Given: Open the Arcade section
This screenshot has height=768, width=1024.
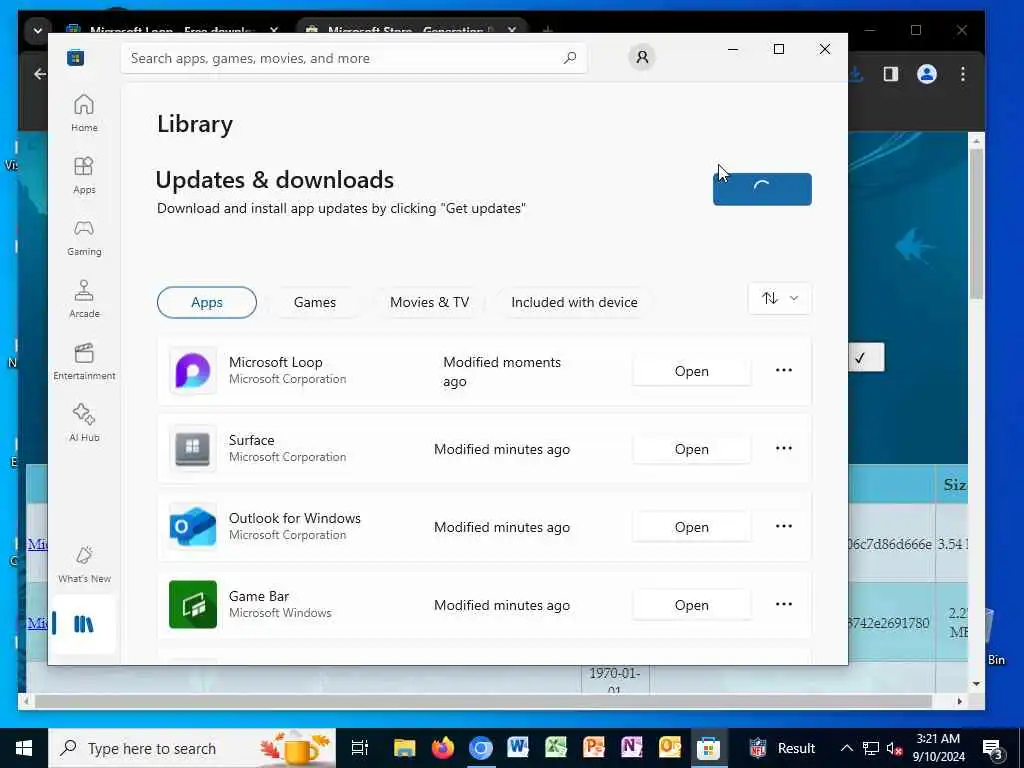Looking at the screenshot, I should coord(84,299).
